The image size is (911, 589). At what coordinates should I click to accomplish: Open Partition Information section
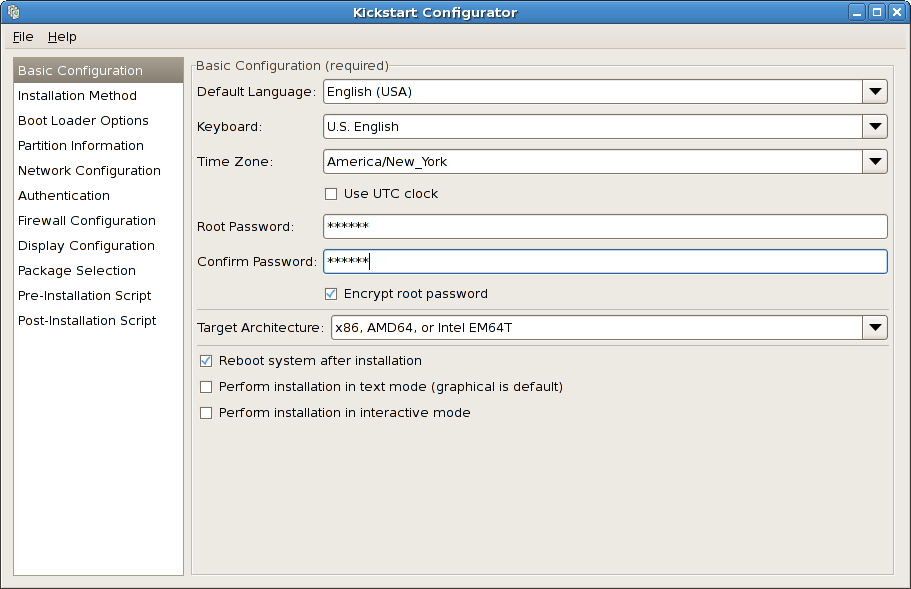click(x=81, y=146)
